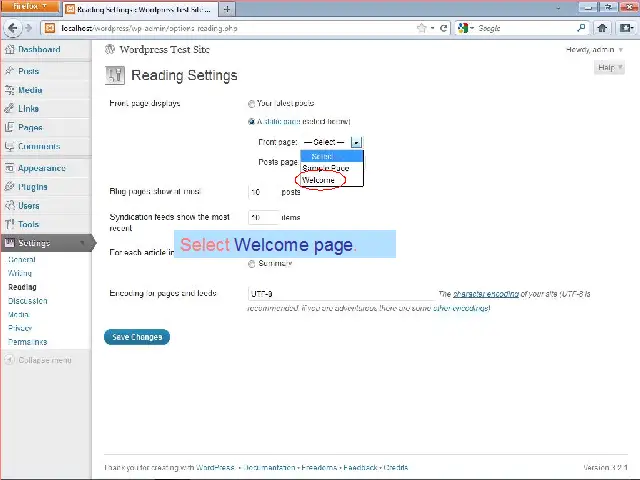Open Tools in the sidebar

coord(29,224)
